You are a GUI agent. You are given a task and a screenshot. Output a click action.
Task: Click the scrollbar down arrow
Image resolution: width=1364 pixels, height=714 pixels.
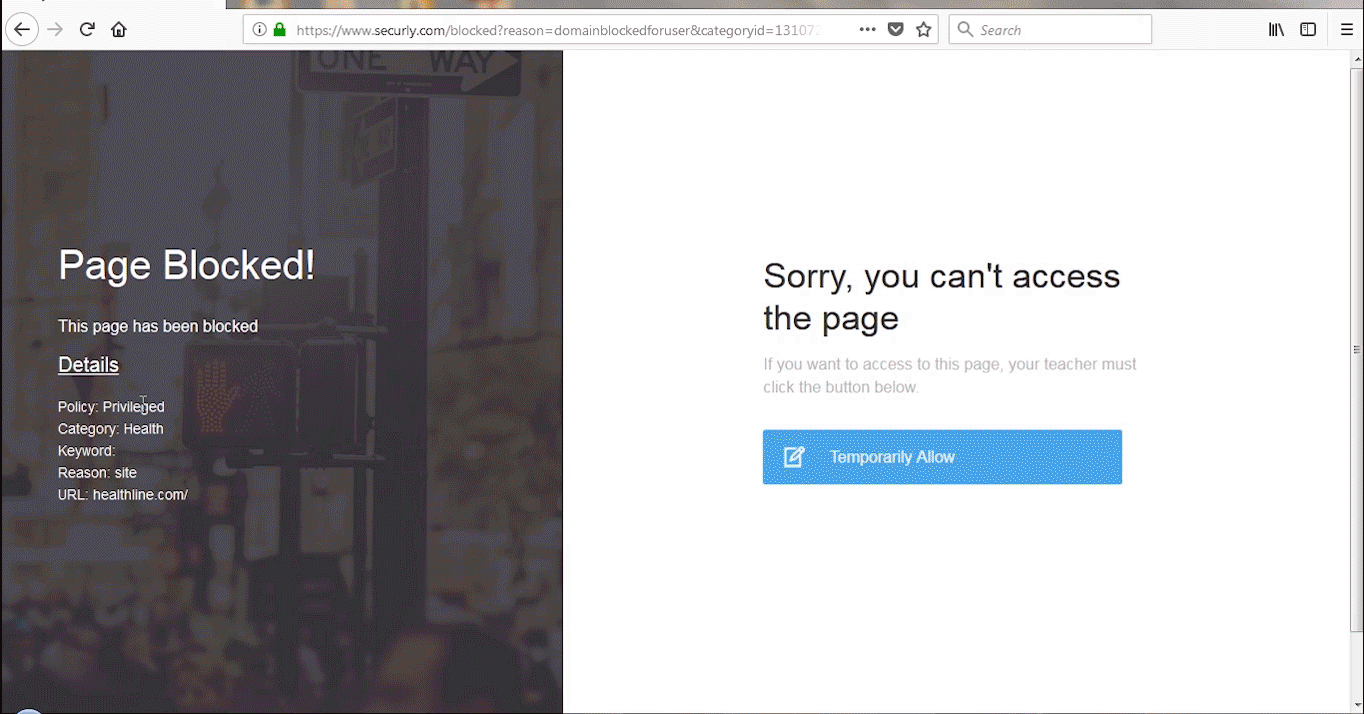1357,706
